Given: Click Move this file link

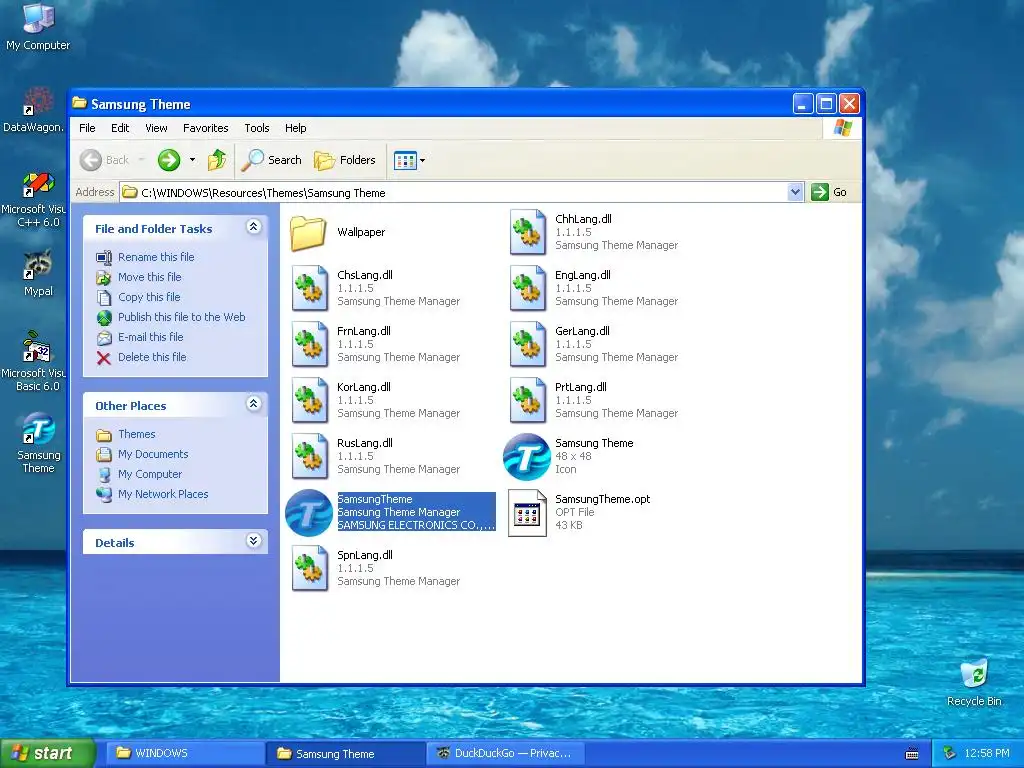Looking at the screenshot, I should pyautogui.click(x=150, y=277).
